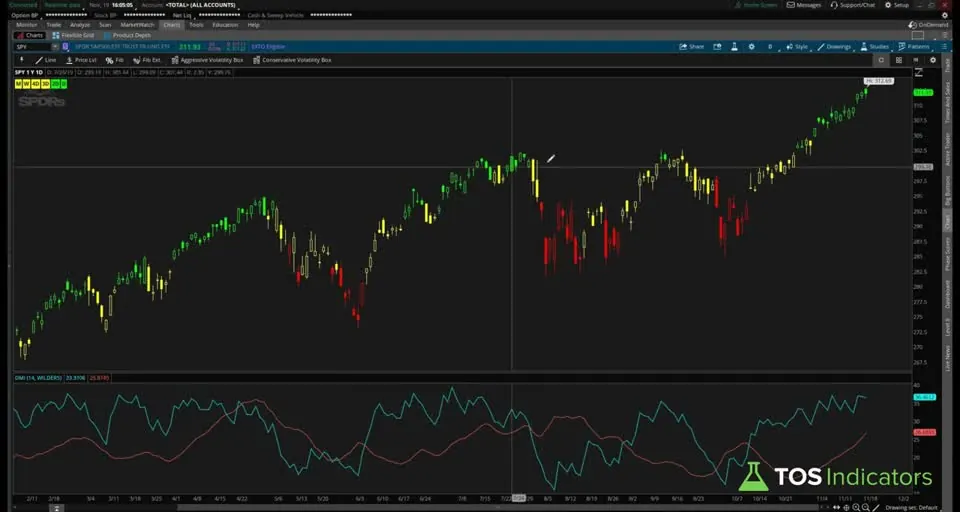The height and width of the screenshot is (512, 960).
Task: Click the crosshair pan icon at chart bottom
Action: coord(846,508)
